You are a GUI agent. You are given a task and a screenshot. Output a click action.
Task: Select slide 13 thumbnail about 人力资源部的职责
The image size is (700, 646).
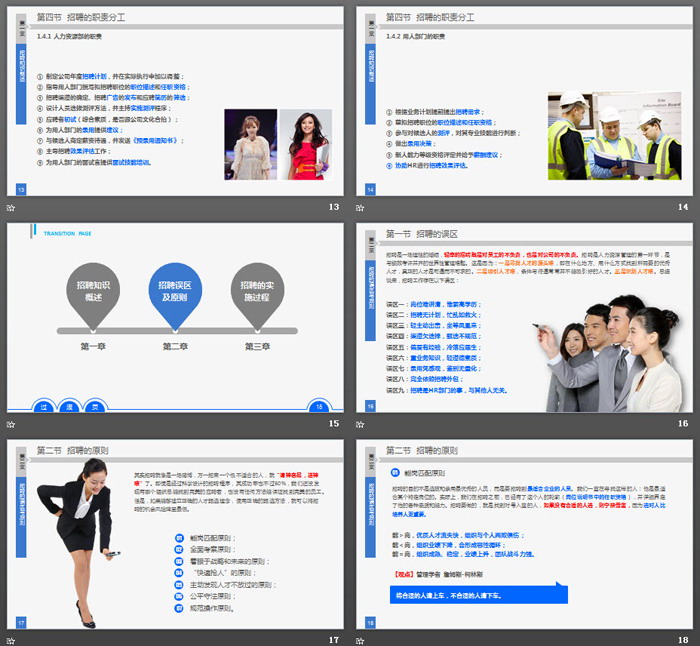point(174,101)
